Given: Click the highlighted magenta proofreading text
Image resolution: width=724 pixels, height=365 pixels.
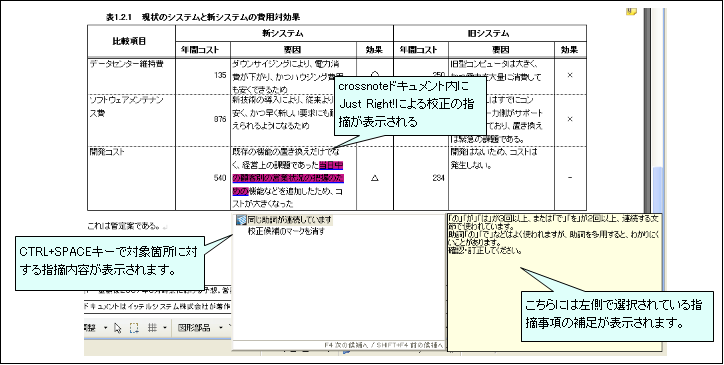Looking at the screenshot, I should (x=288, y=178).
